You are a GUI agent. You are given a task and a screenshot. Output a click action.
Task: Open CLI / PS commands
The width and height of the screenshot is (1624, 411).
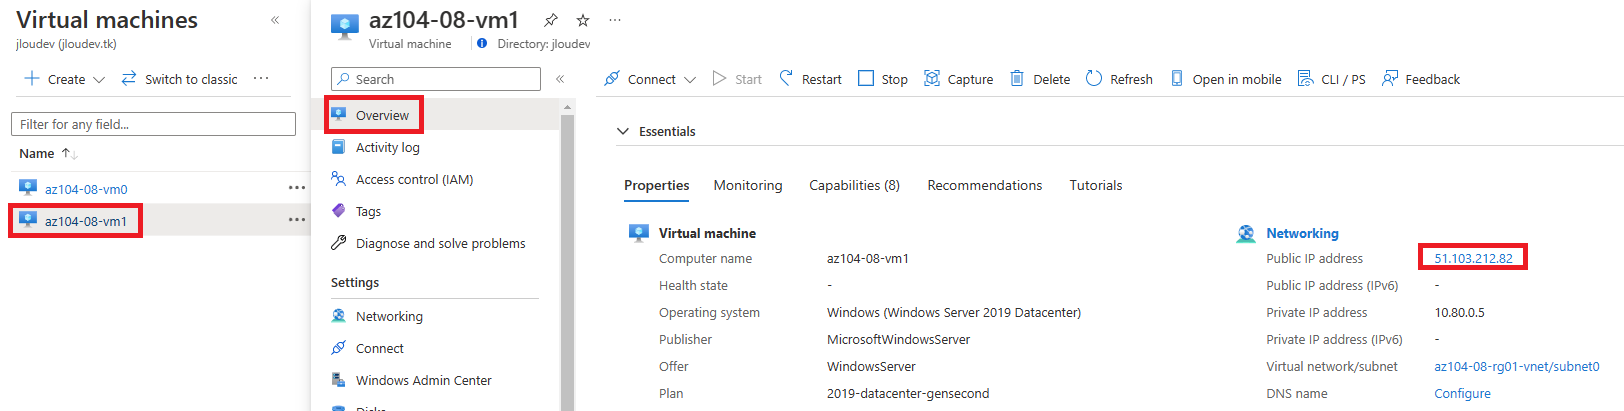tap(1331, 79)
